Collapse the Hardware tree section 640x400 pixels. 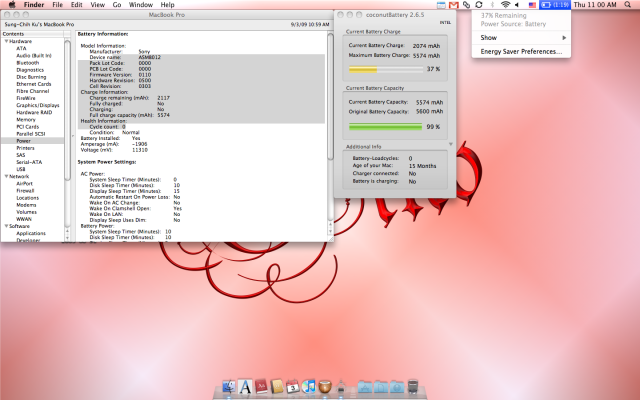coord(7,41)
